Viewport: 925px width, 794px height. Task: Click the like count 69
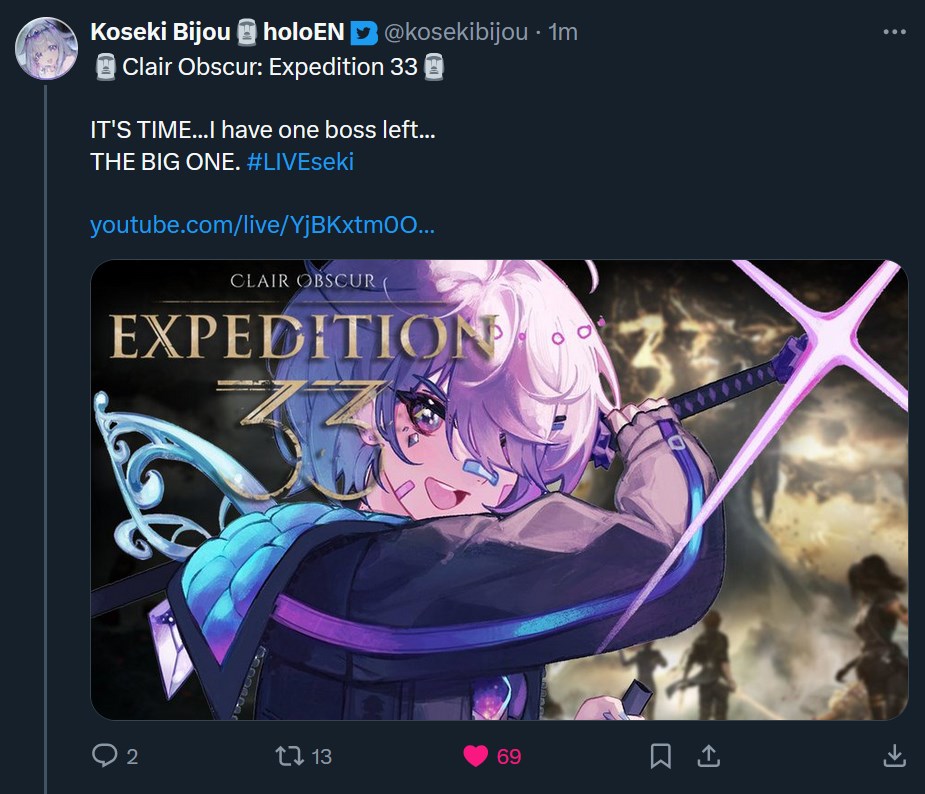[x=509, y=757]
